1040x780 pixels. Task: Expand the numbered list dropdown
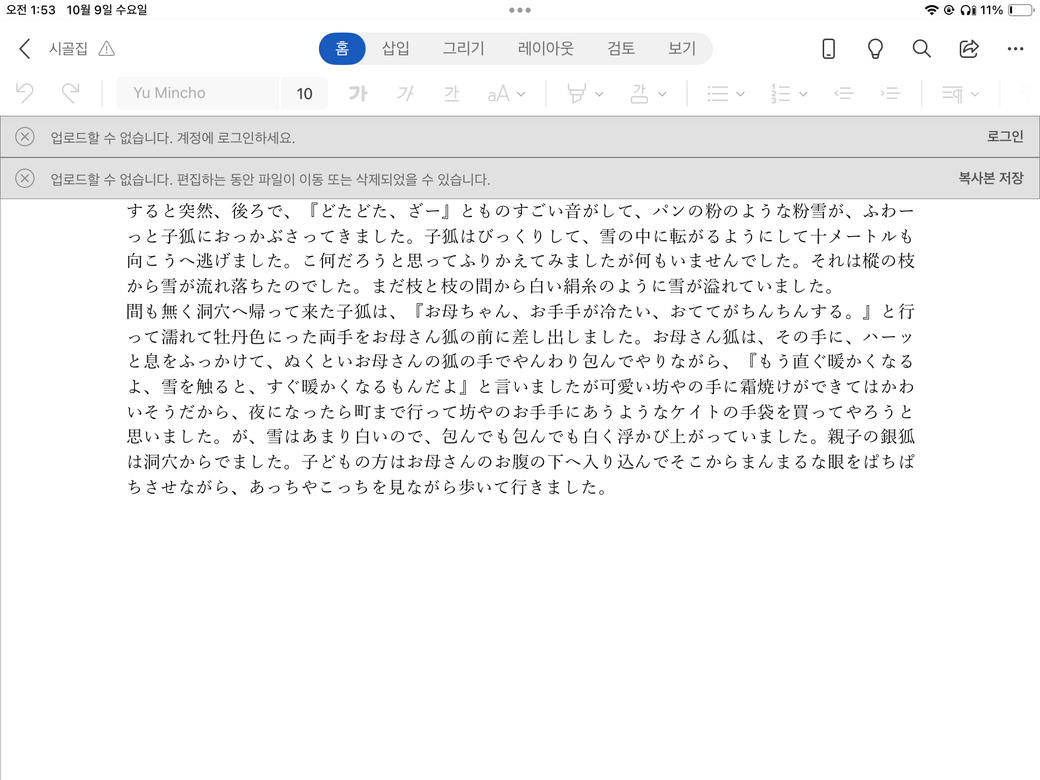(x=803, y=94)
